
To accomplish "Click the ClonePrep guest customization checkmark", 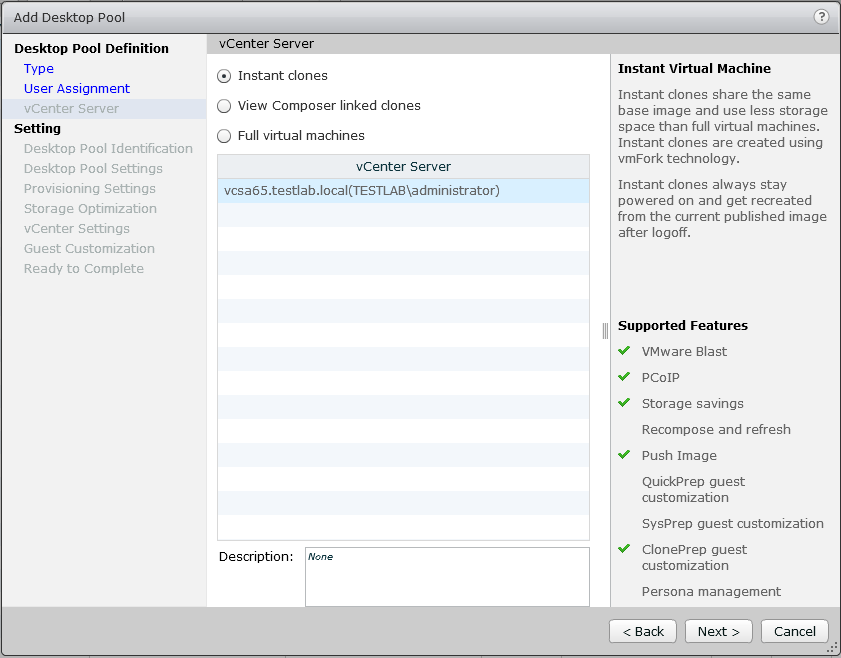I will pos(624,549).
